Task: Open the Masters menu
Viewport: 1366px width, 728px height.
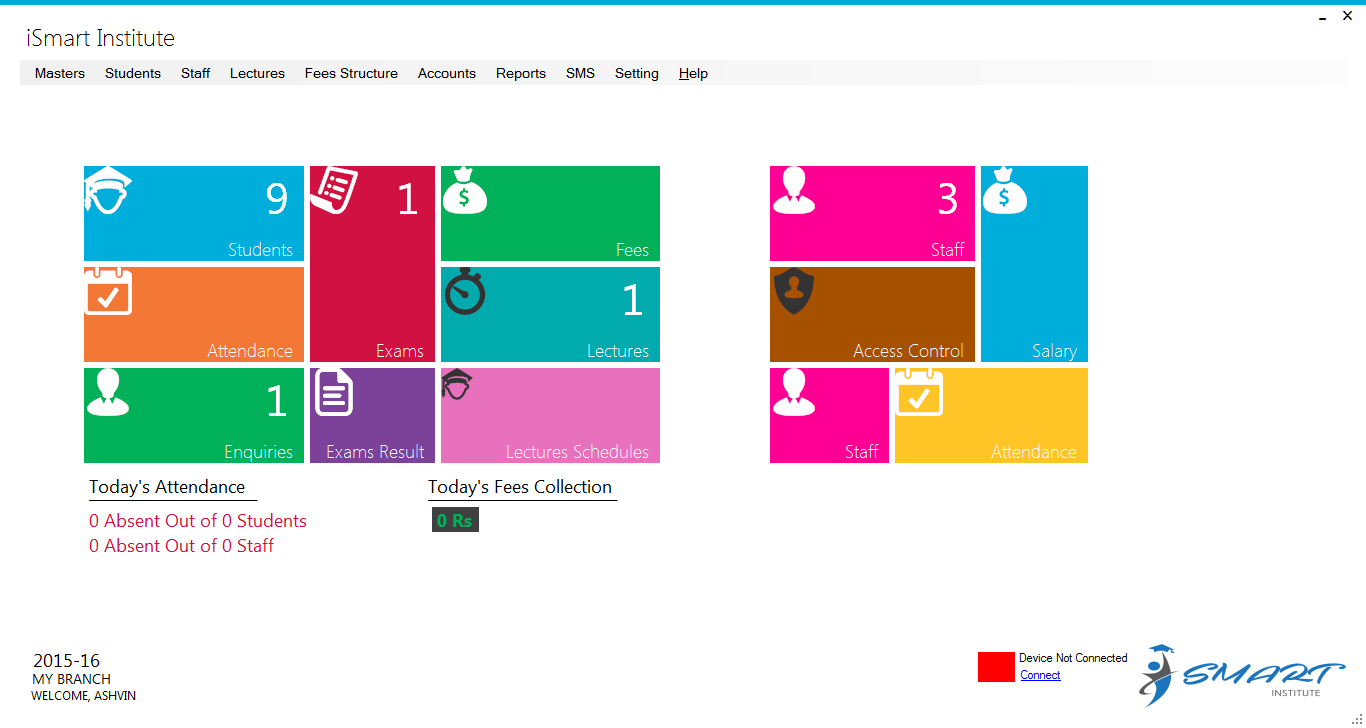Action: (x=60, y=73)
